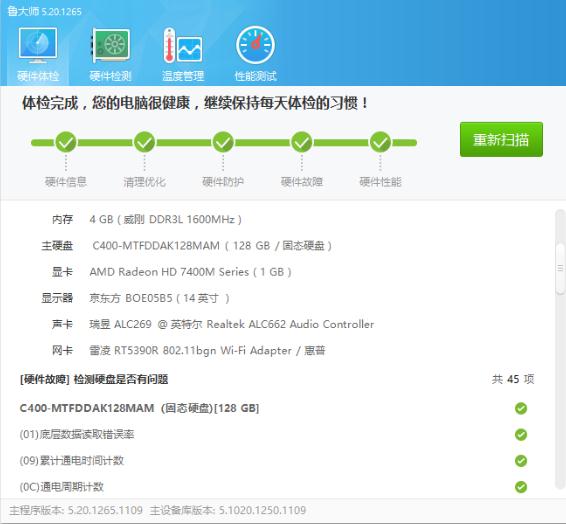Click the vertical scrollbar handle
Image resolution: width=566 pixels, height=524 pixels.
pos(560,268)
